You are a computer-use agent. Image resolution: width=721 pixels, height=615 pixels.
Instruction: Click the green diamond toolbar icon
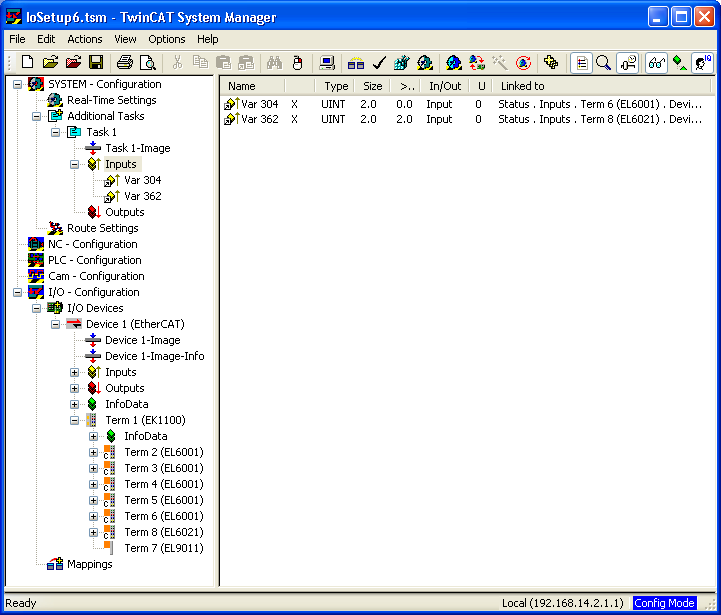tap(679, 63)
